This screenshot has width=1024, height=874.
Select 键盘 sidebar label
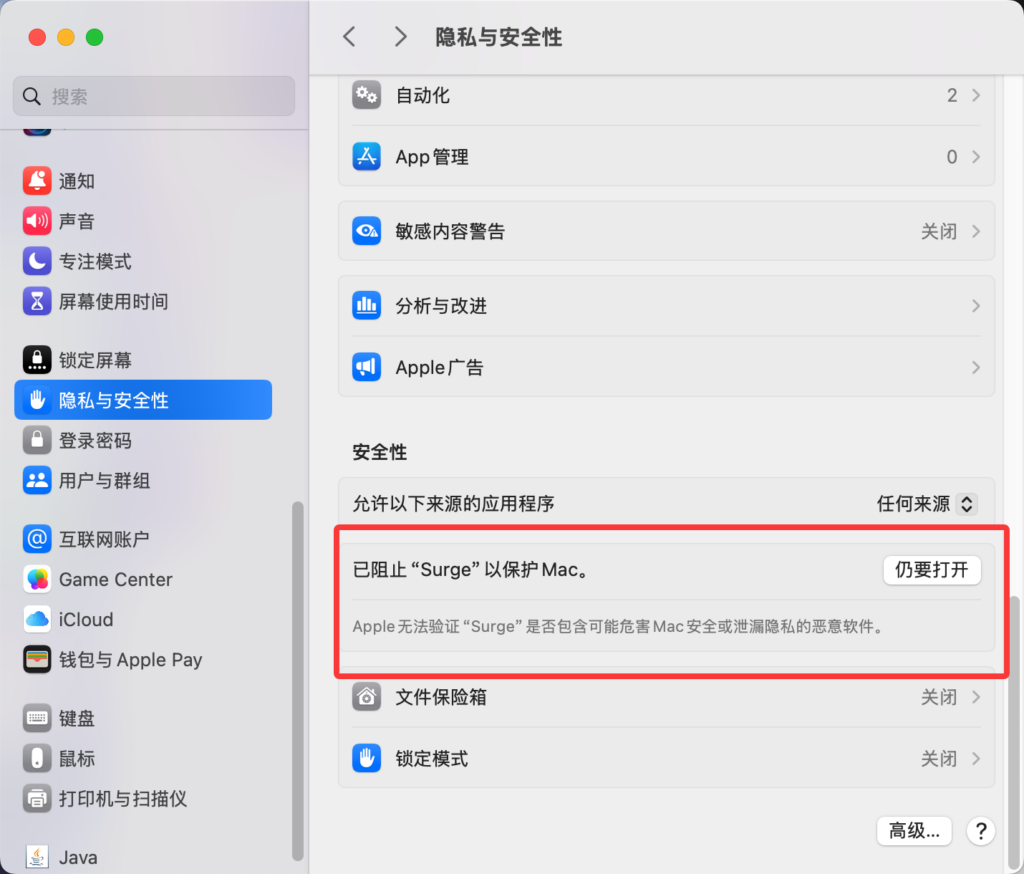[x=77, y=718]
